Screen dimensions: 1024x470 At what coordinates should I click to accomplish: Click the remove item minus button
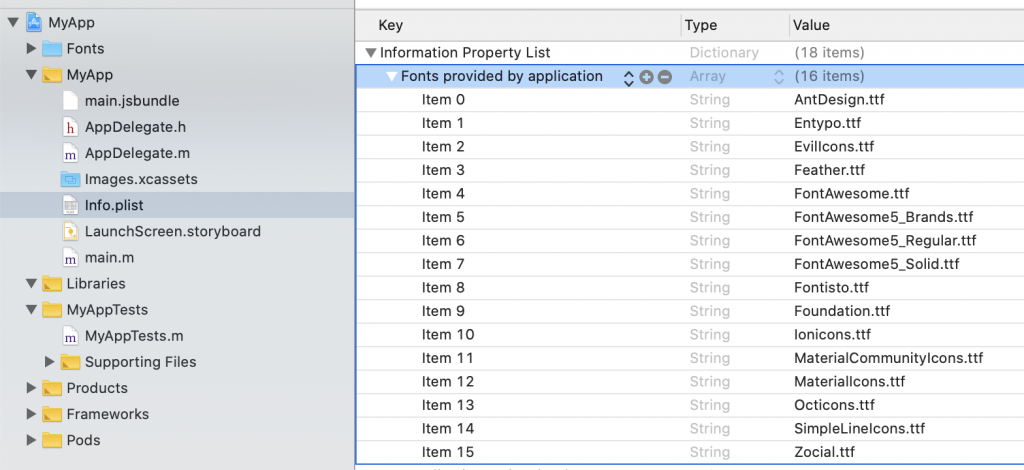(x=665, y=77)
